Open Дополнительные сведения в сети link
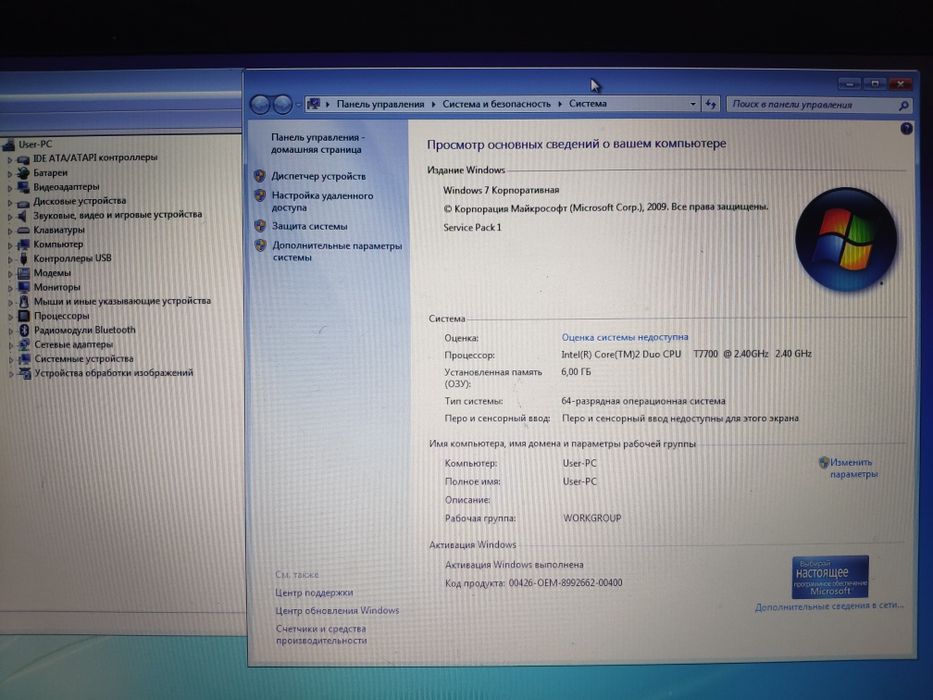The image size is (933, 700). click(829, 607)
